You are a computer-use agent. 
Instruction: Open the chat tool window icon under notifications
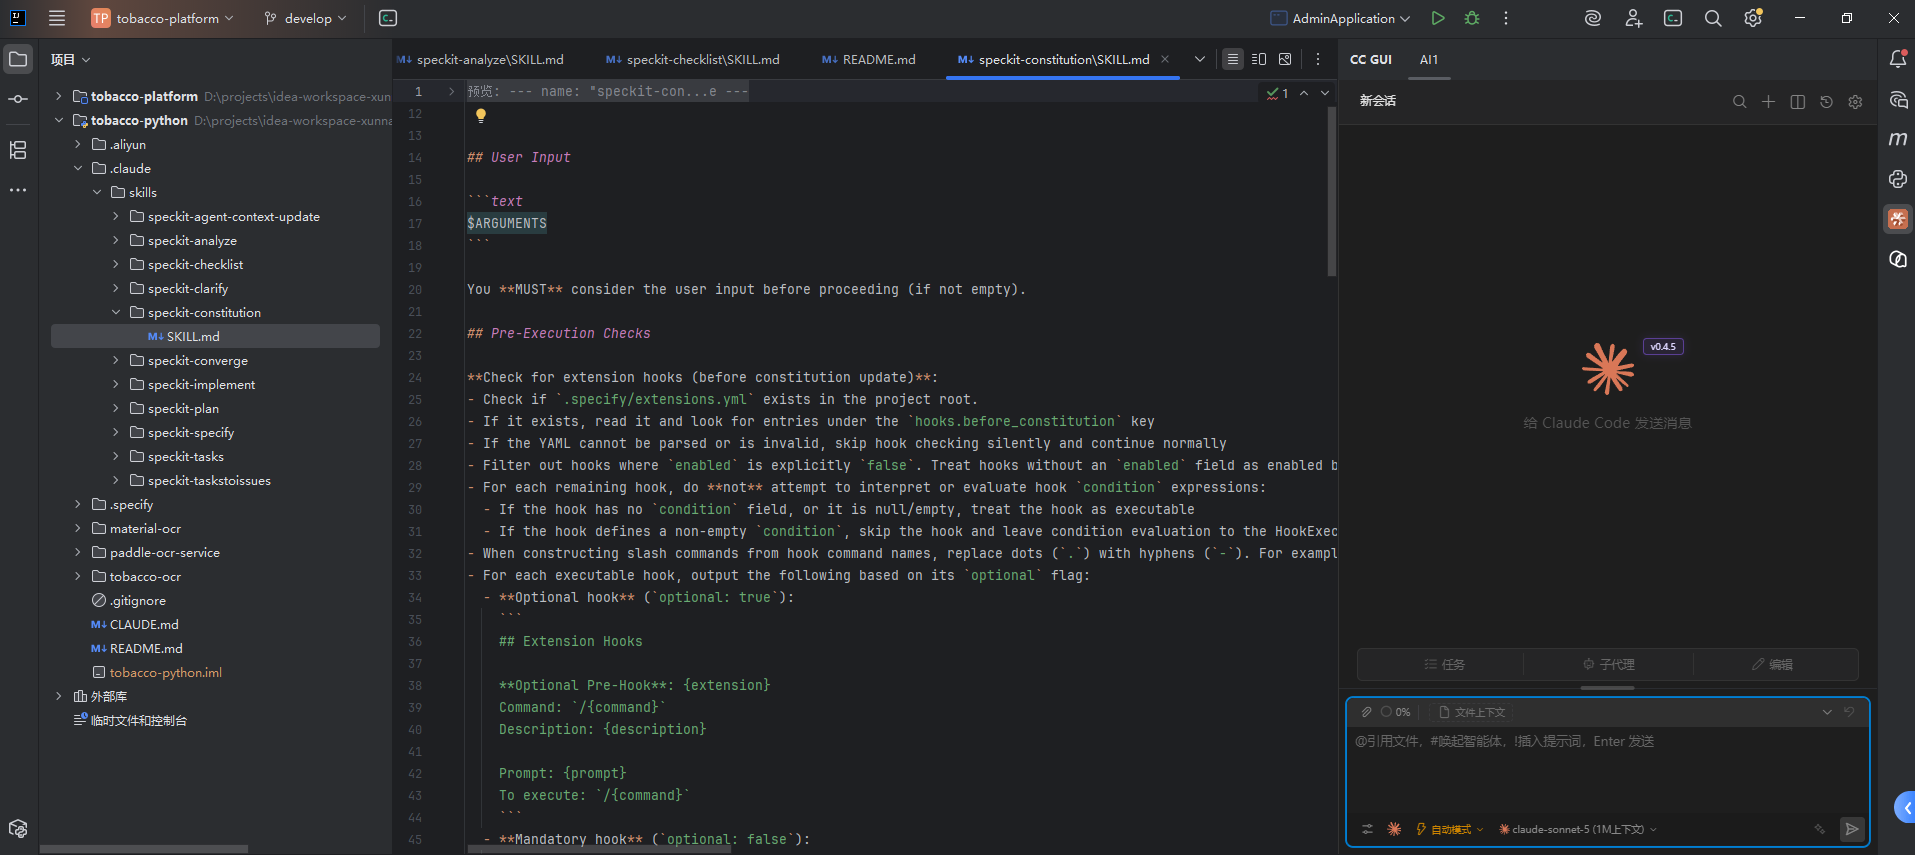pyautogui.click(x=1898, y=99)
